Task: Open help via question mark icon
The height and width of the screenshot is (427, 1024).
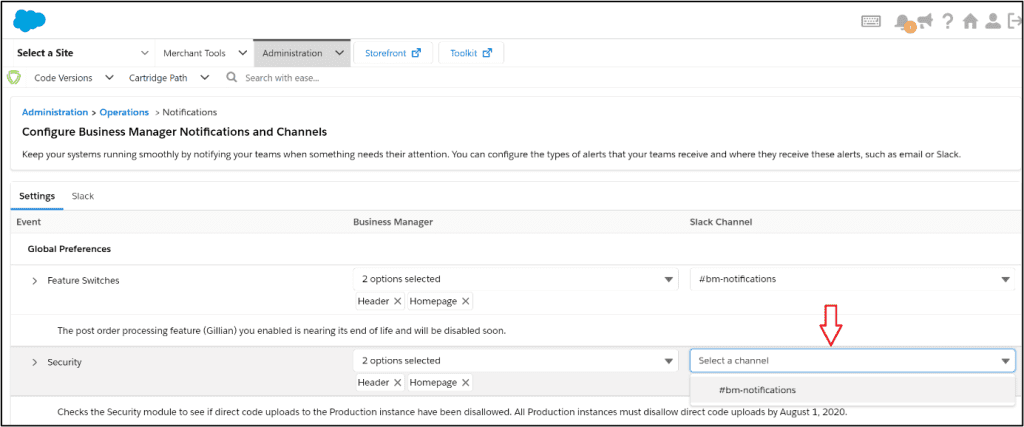Action: point(947,22)
